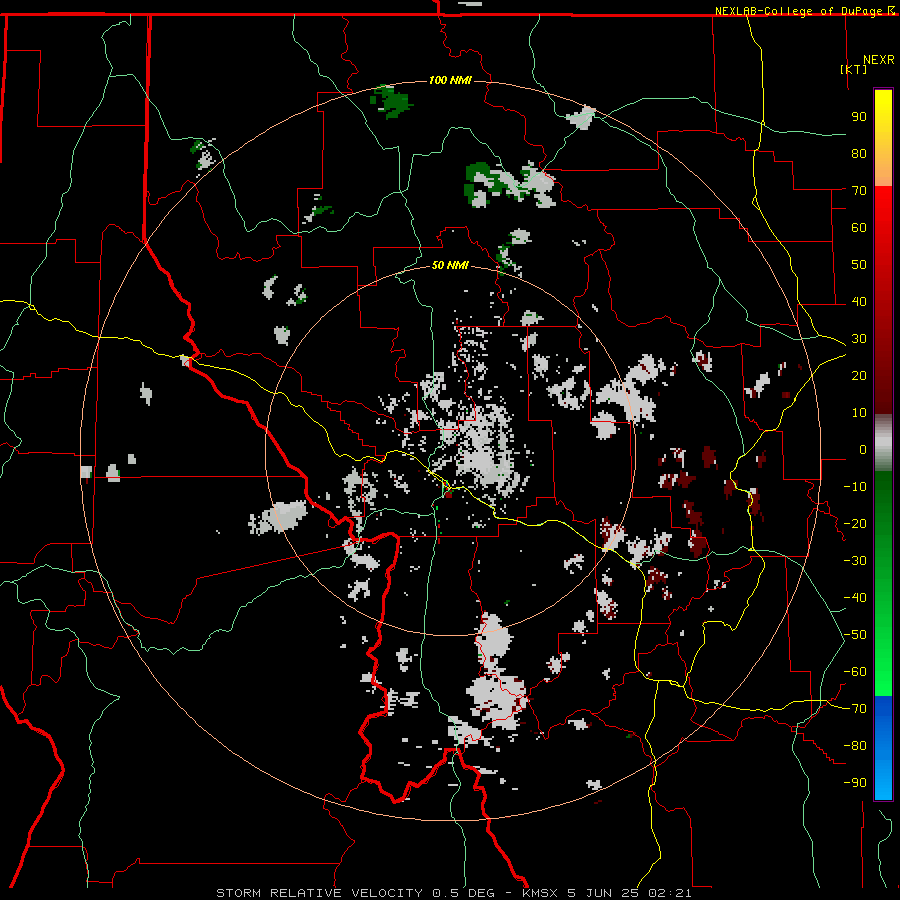
Task: Click STORM RELATIVE VELOCITY in the caption
Action: pos(319,893)
